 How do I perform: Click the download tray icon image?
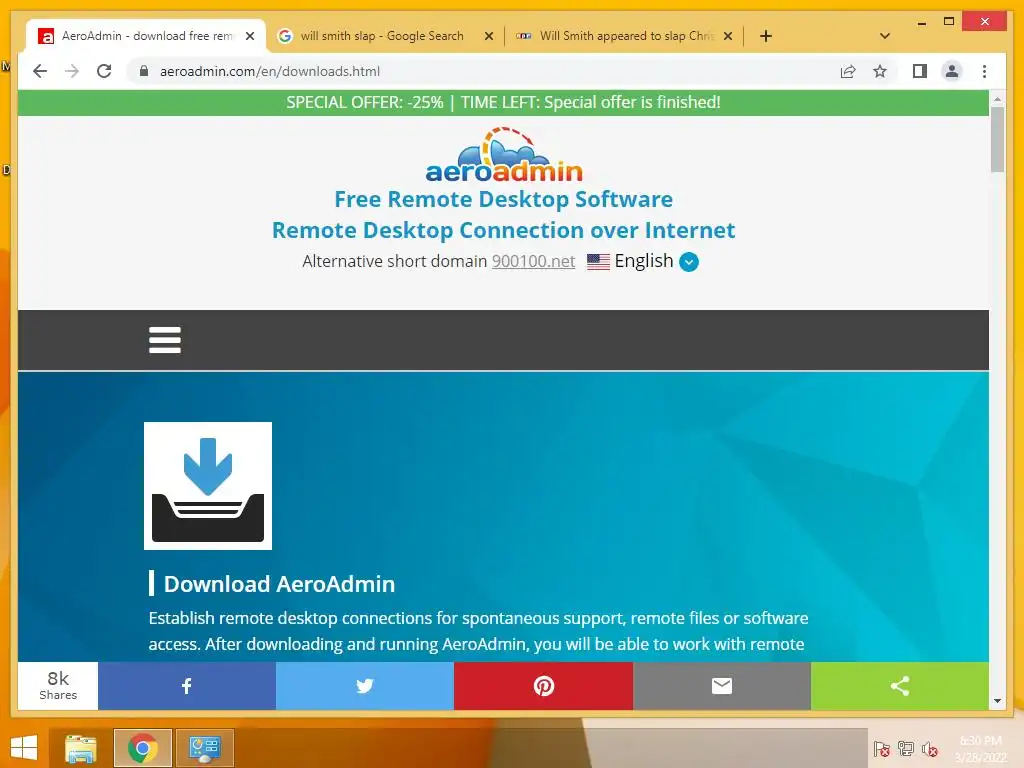coord(208,486)
